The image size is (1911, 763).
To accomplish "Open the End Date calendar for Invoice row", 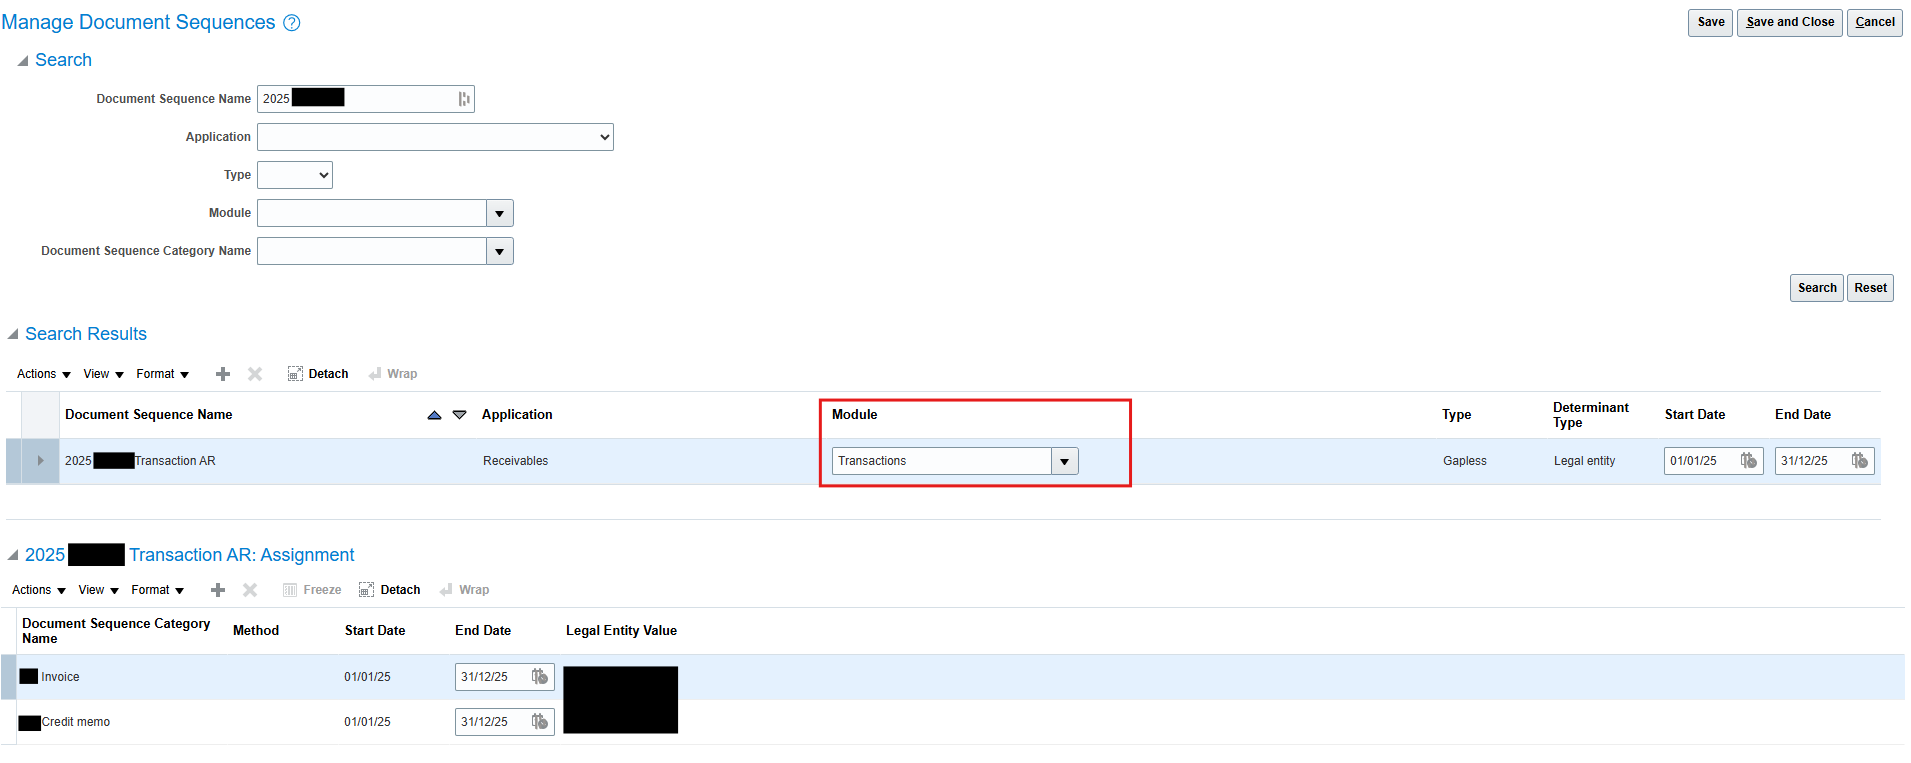I will click(x=540, y=677).
